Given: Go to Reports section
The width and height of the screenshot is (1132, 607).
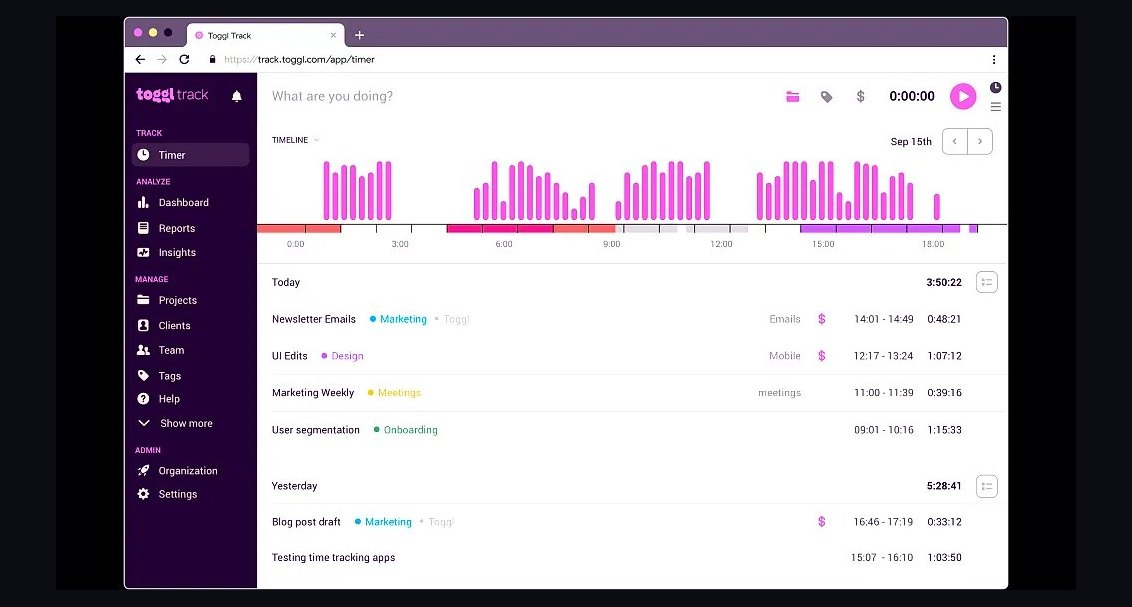Looking at the screenshot, I should [177, 228].
